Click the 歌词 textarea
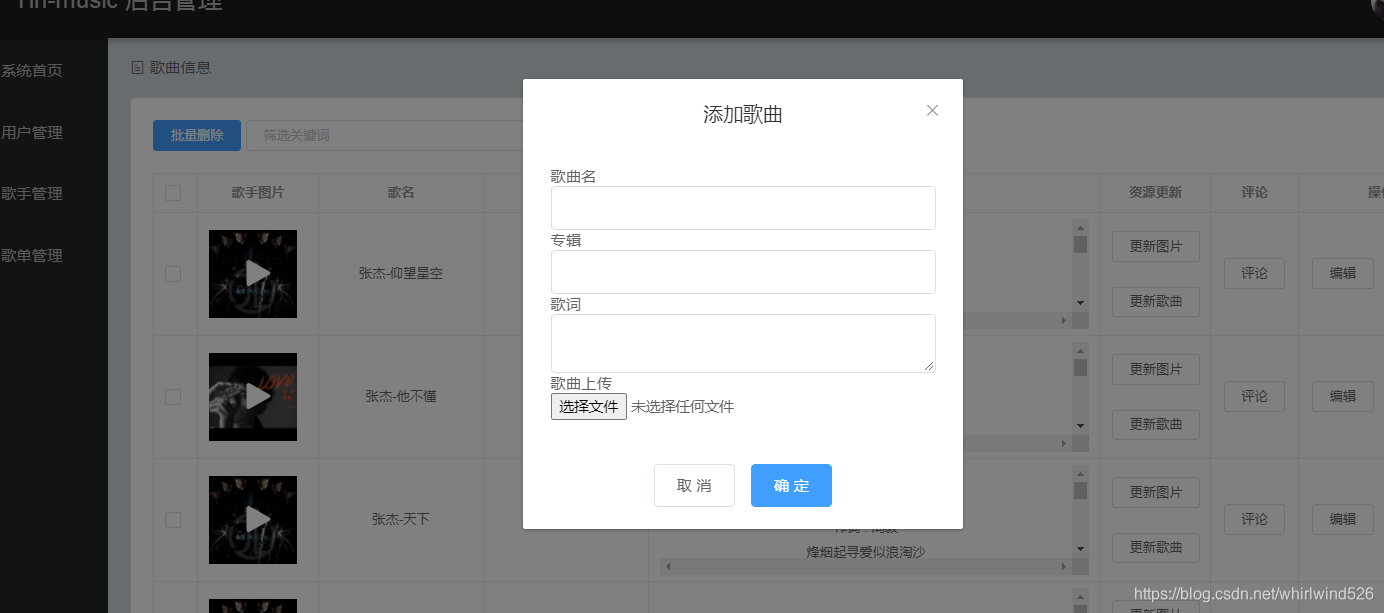Screen dimensions: 1384x613 tap(743, 343)
